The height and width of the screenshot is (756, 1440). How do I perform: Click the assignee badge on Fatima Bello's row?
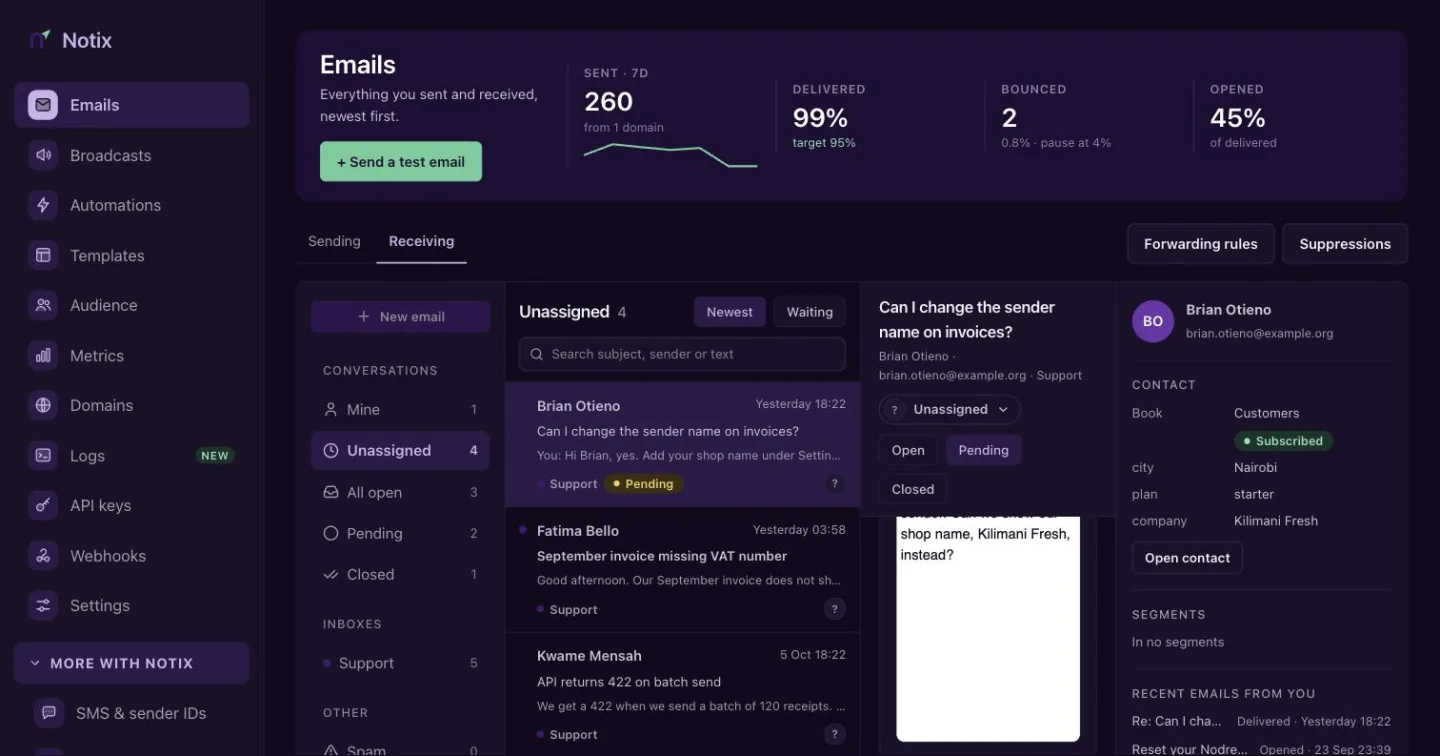tap(835, 609)
